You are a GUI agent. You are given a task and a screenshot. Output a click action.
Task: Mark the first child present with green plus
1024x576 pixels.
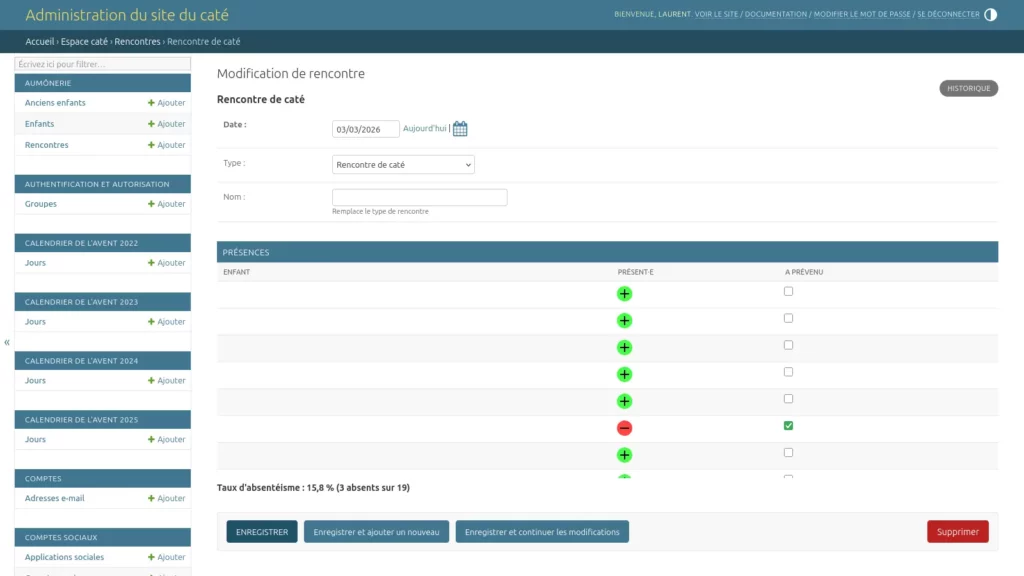pos(624,293)
